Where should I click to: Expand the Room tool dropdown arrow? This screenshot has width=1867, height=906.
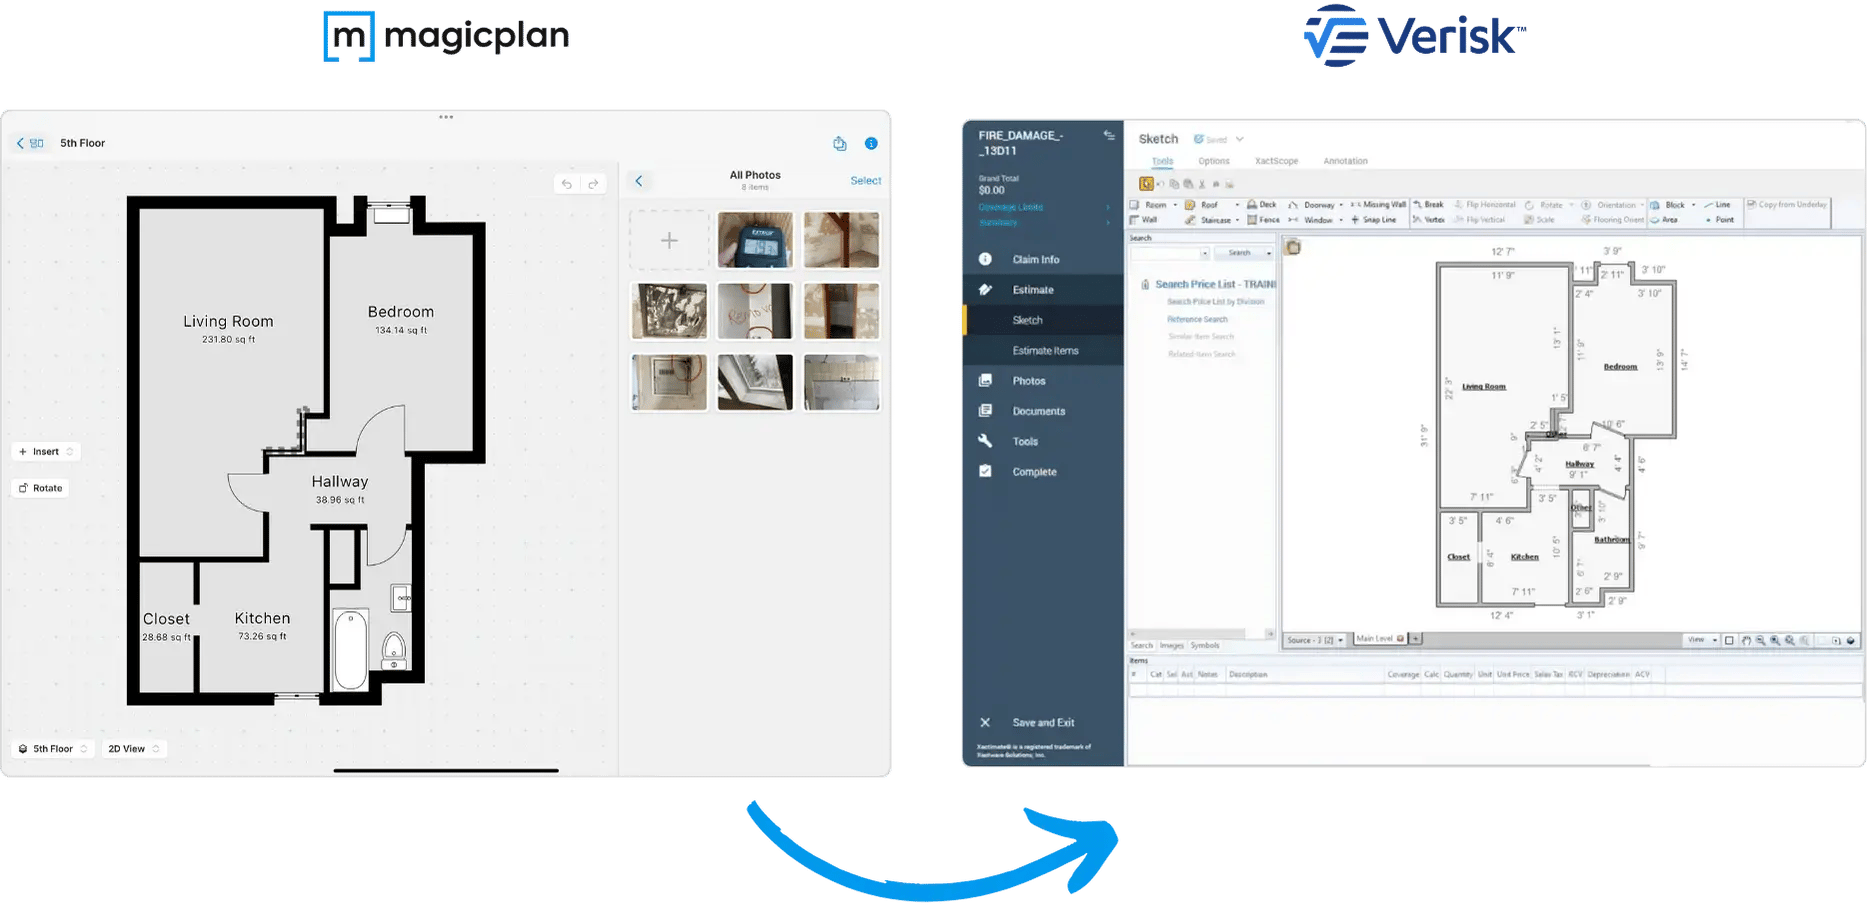(x=1175, y=205)
